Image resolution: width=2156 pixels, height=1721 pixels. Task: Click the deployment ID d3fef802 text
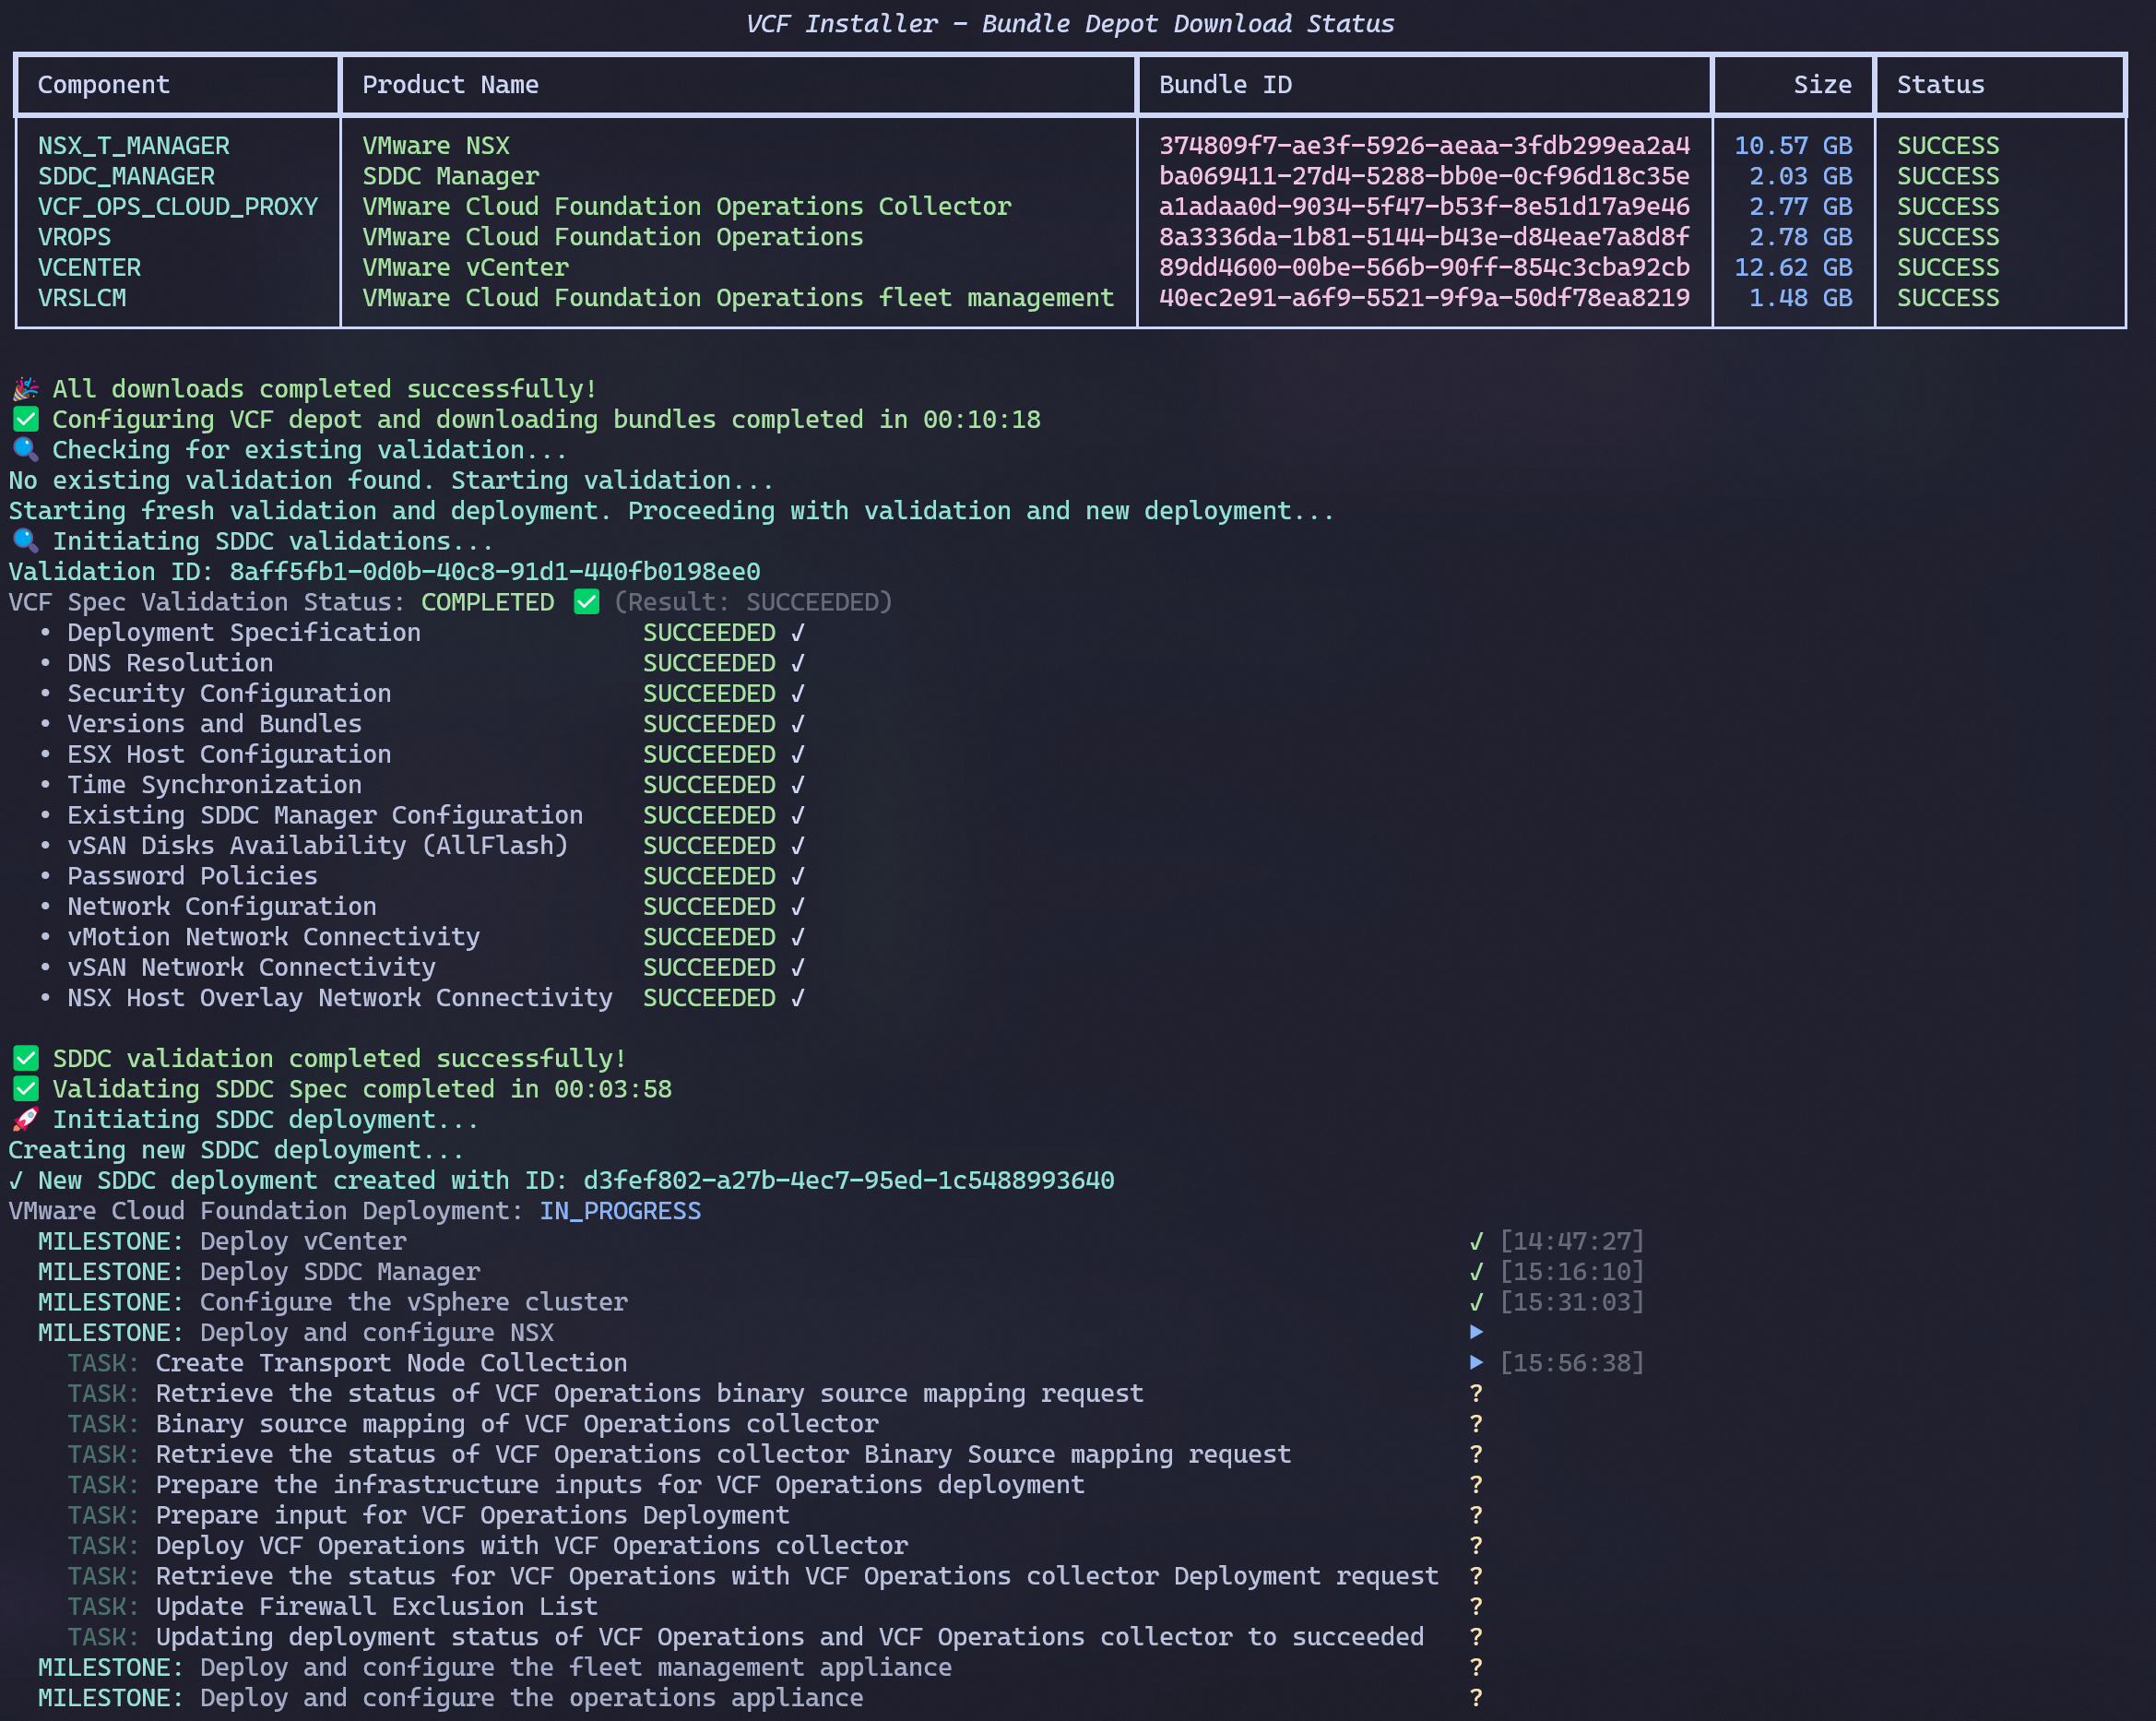[x=848, y=1180]
